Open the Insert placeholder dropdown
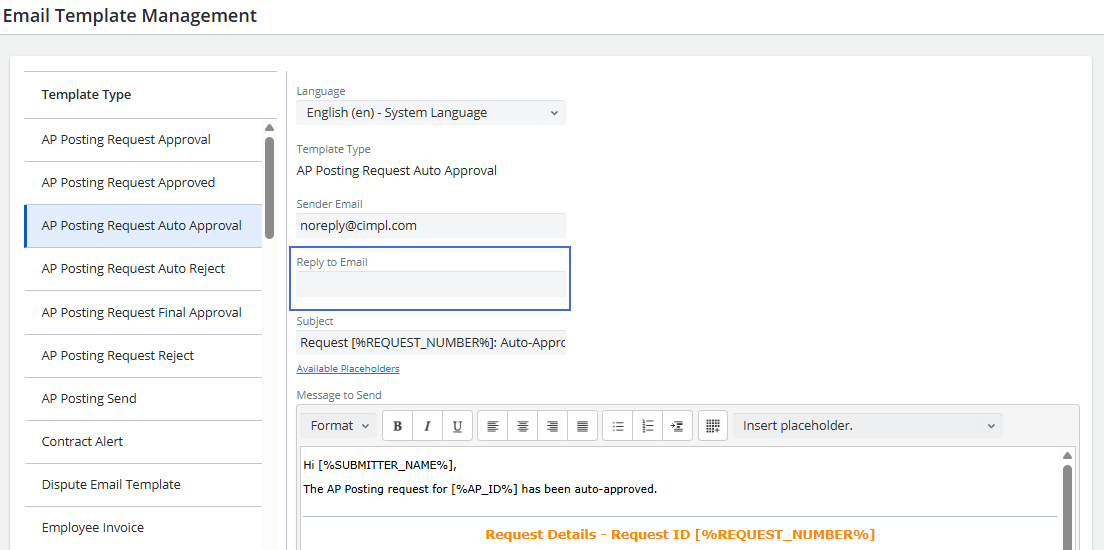The width and height of the screenshot is (1104, 550). coord(867,425)
